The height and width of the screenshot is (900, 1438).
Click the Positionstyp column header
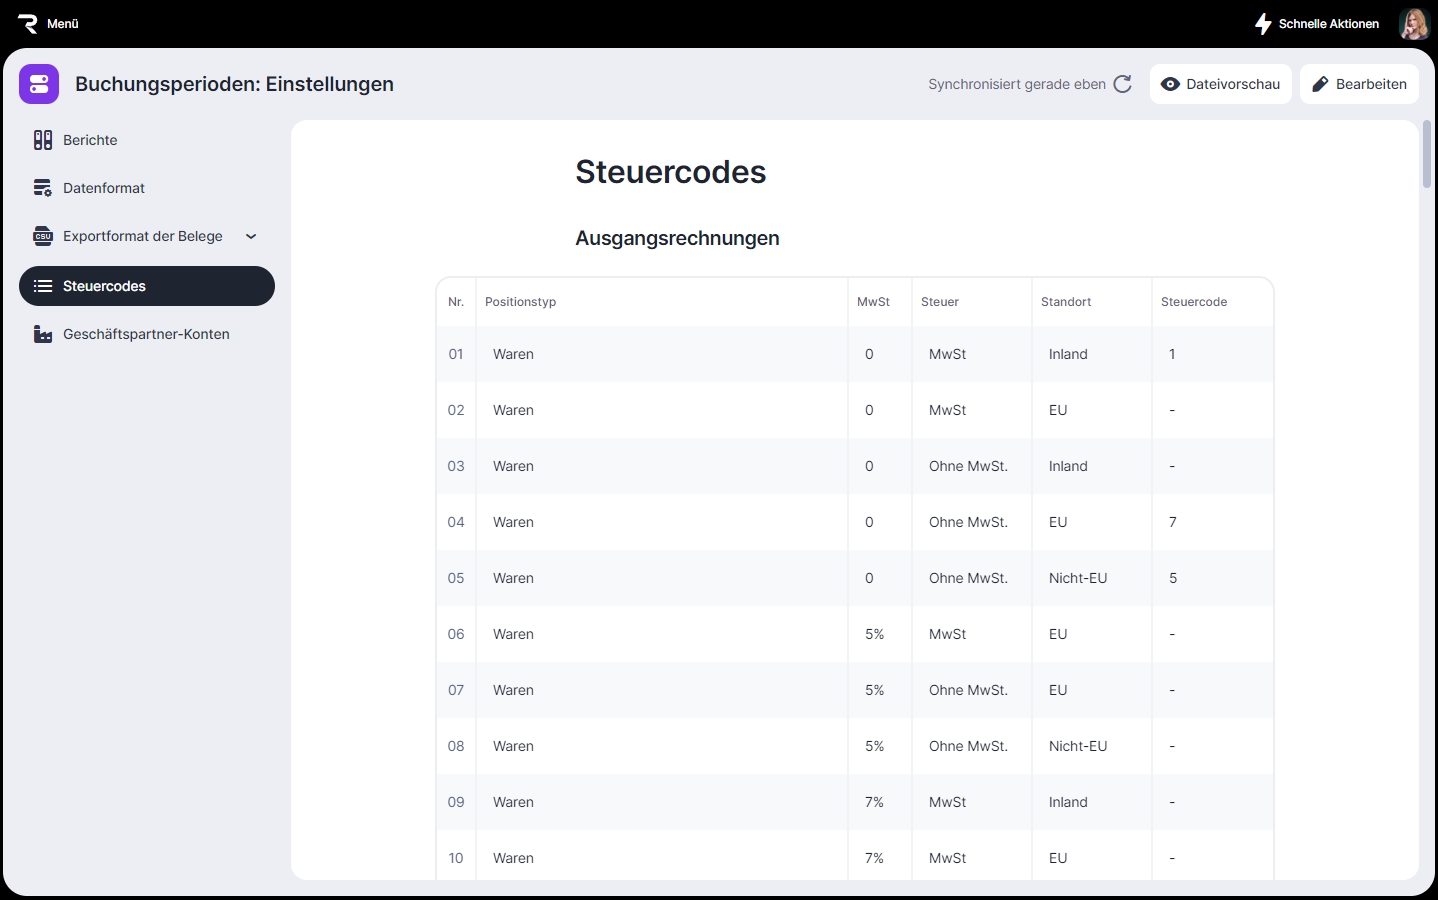tap(520, 302)
